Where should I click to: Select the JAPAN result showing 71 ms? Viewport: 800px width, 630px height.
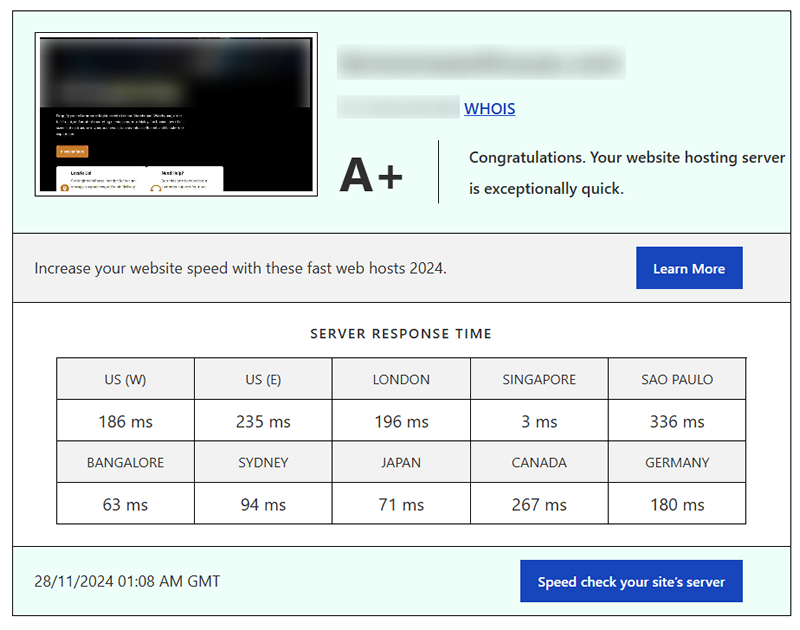click(400, 505)
